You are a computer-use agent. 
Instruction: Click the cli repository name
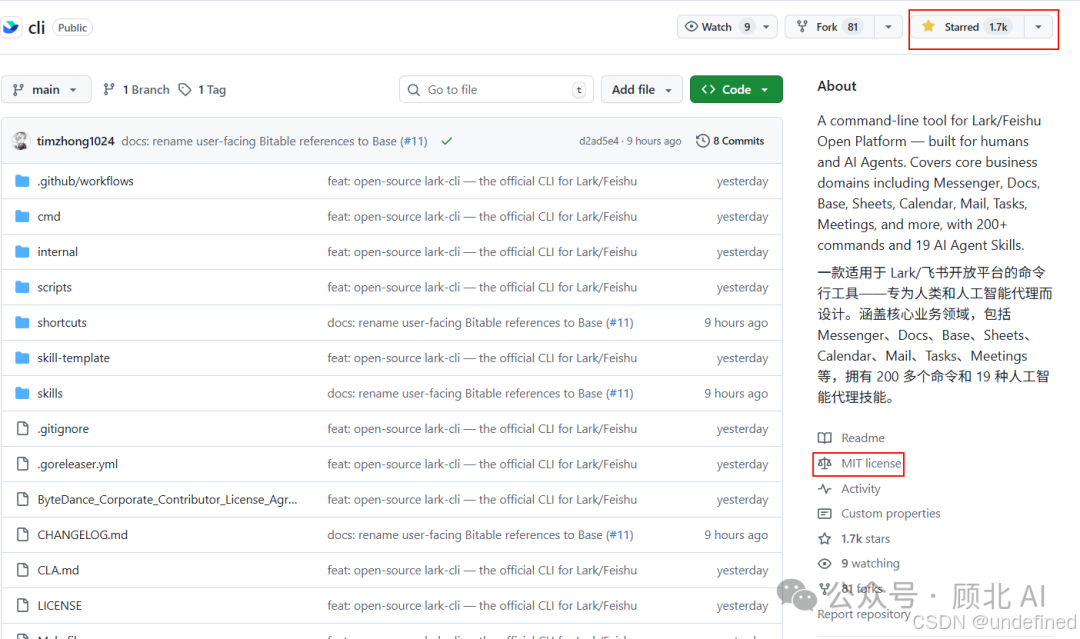(x=37, y=28)
